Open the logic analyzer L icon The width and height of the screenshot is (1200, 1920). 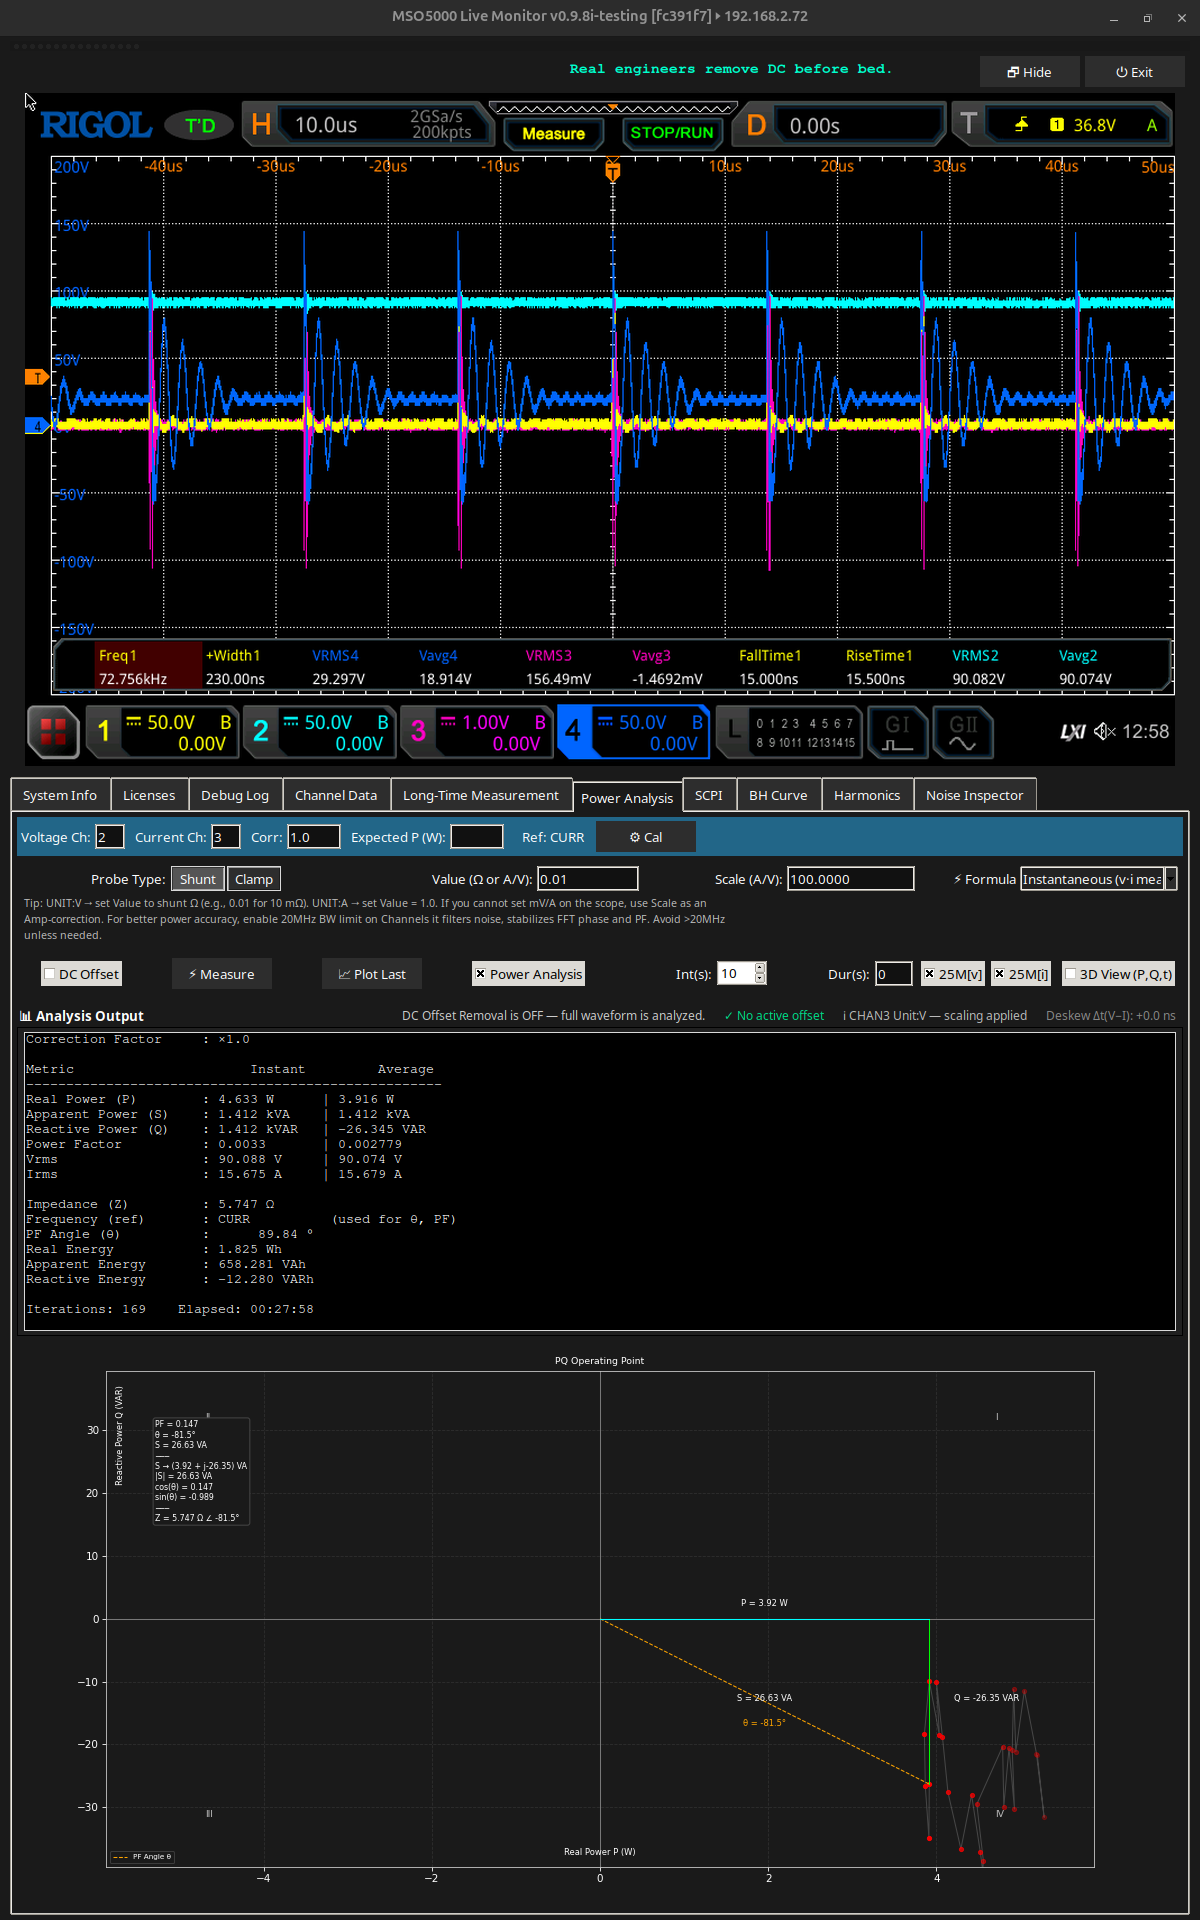(x=735, y=731)
